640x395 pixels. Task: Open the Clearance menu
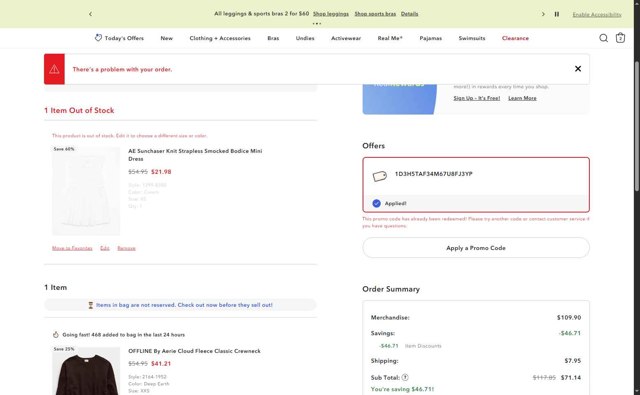(x=515, y=38)
